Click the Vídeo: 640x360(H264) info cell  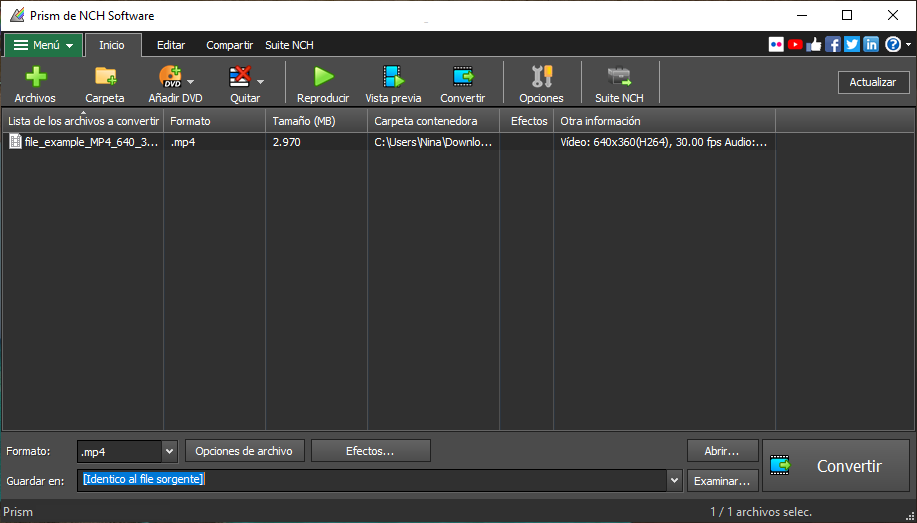(x=663, y=142)
